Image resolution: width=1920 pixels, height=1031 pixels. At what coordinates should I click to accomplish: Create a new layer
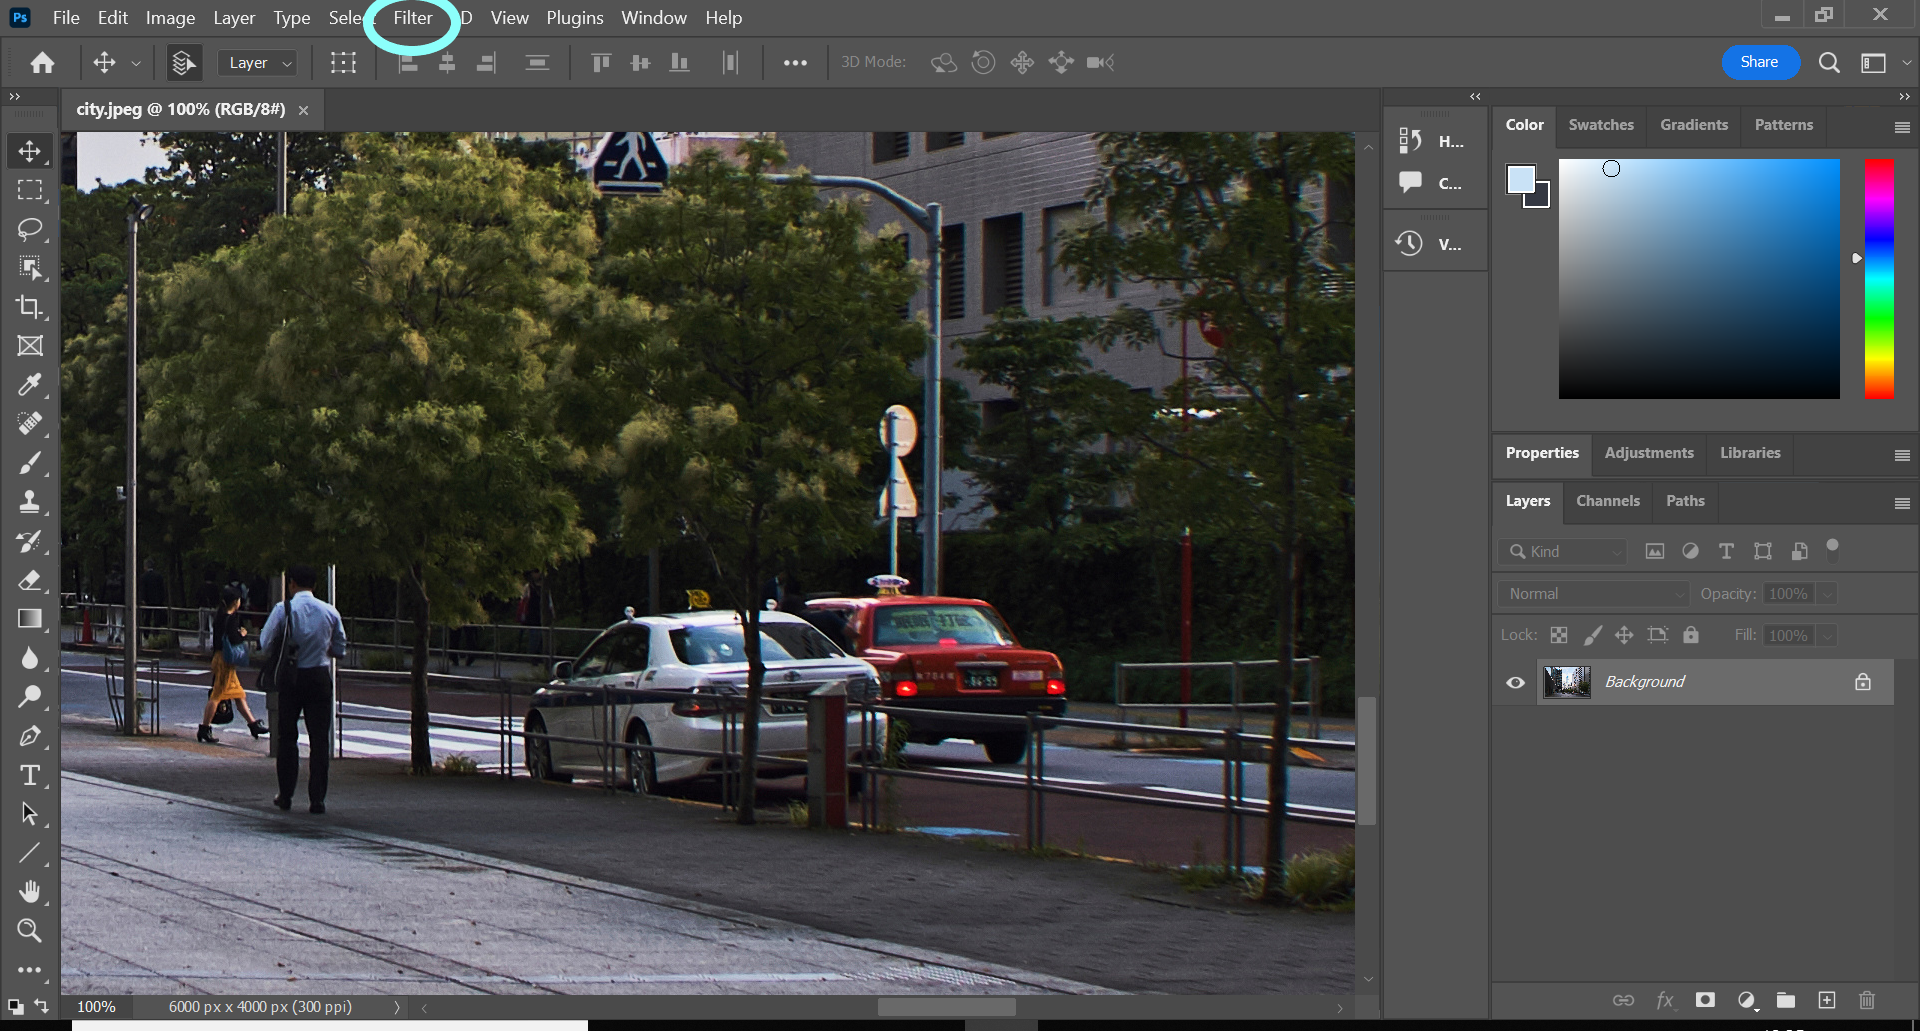tap(1827, 1000)
